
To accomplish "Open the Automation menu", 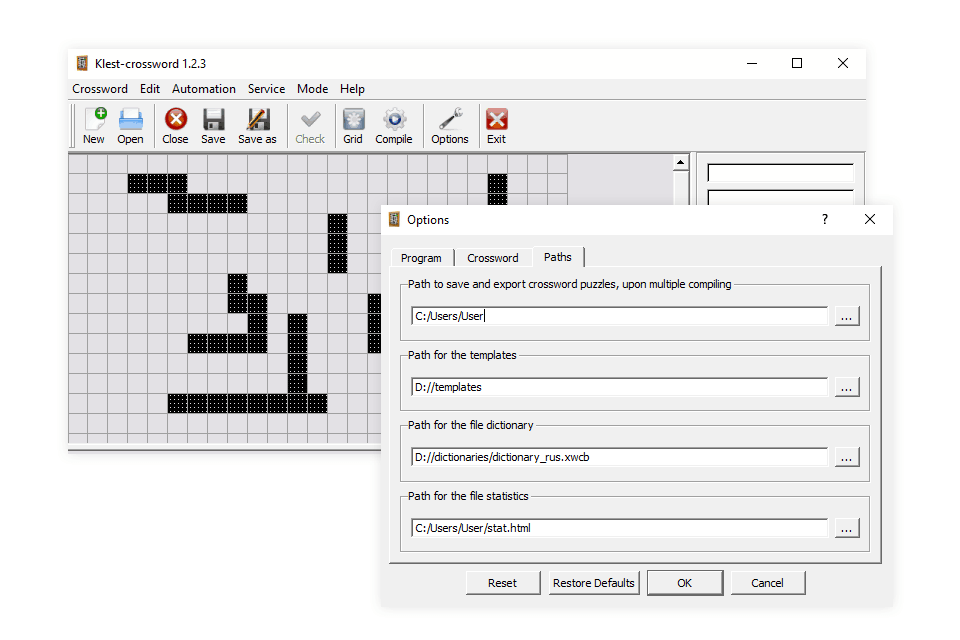I will click(204, 89).
